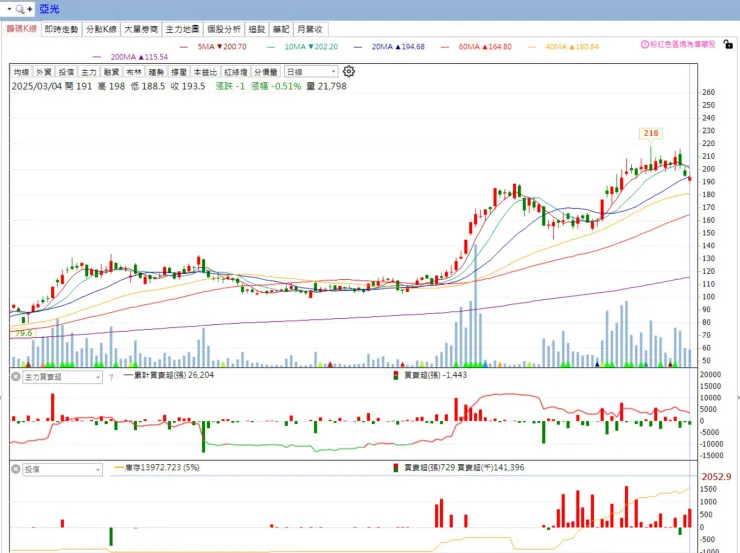Toggle the 分價量 button
Viewport: 740px width, 553px height.
tap(266, 72)
